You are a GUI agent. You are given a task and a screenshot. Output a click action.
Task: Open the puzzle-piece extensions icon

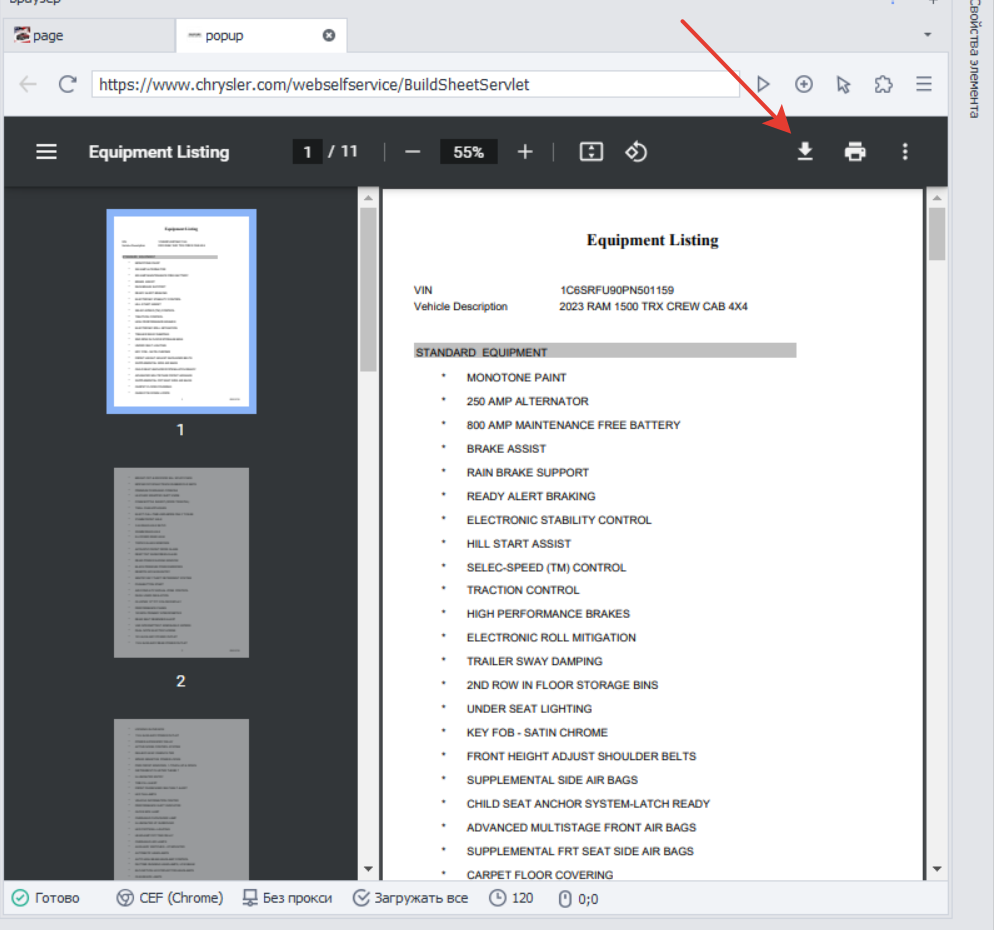click(x=883, y=84)
